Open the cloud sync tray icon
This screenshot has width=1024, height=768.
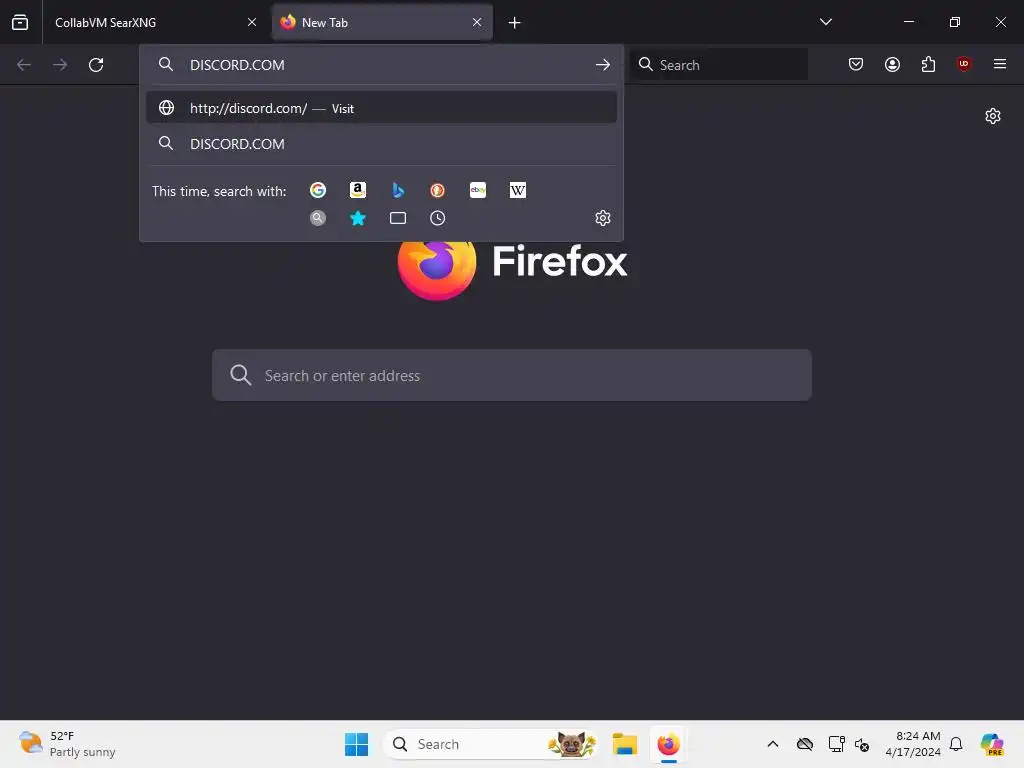click(x=805, y=744)
